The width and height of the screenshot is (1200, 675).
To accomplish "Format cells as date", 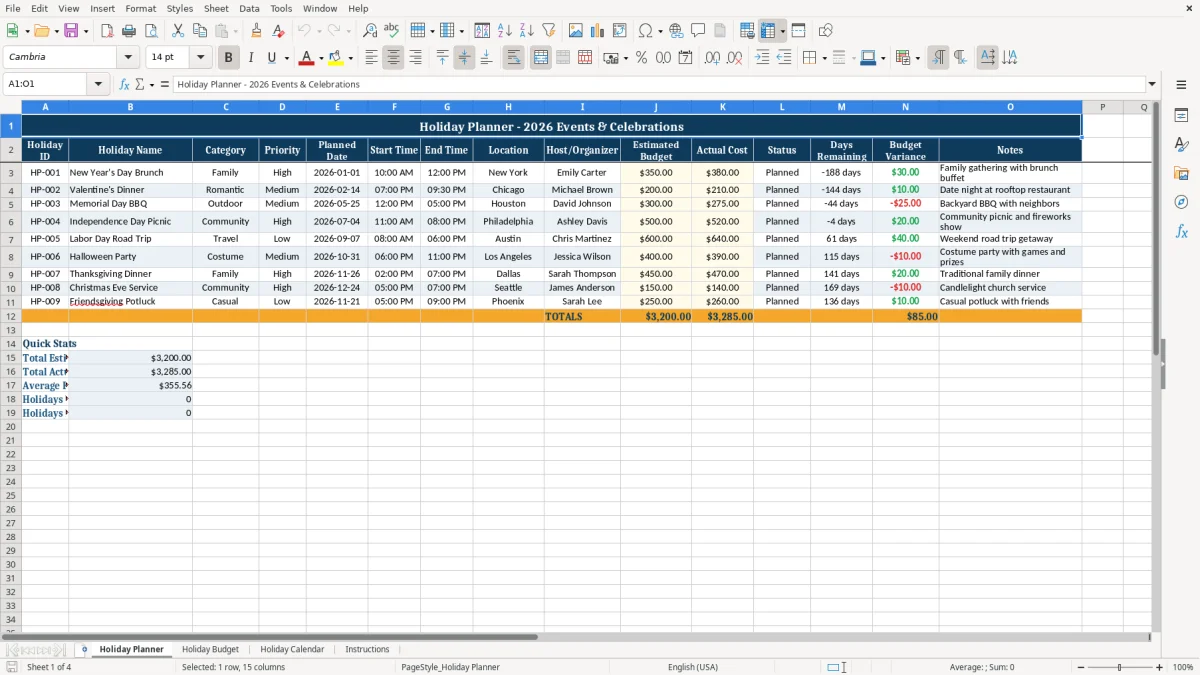I will coord(685,58).
